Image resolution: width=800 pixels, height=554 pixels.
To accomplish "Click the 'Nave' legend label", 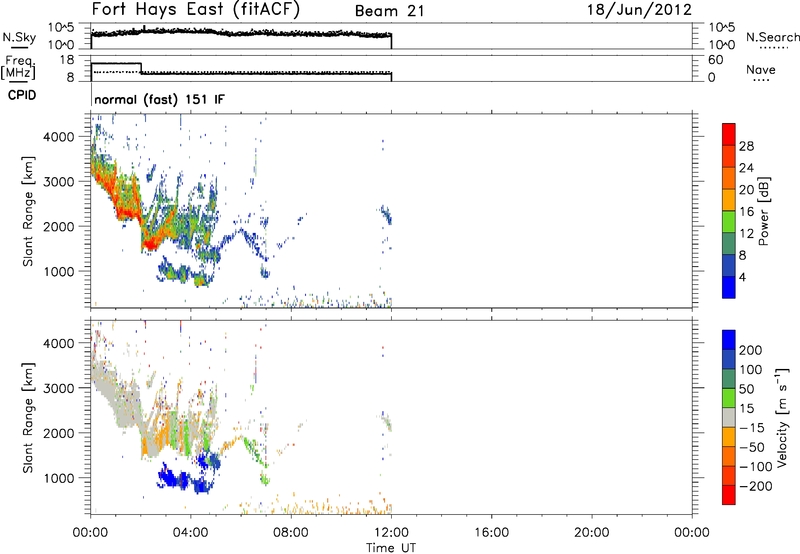I will coord(760,70).
